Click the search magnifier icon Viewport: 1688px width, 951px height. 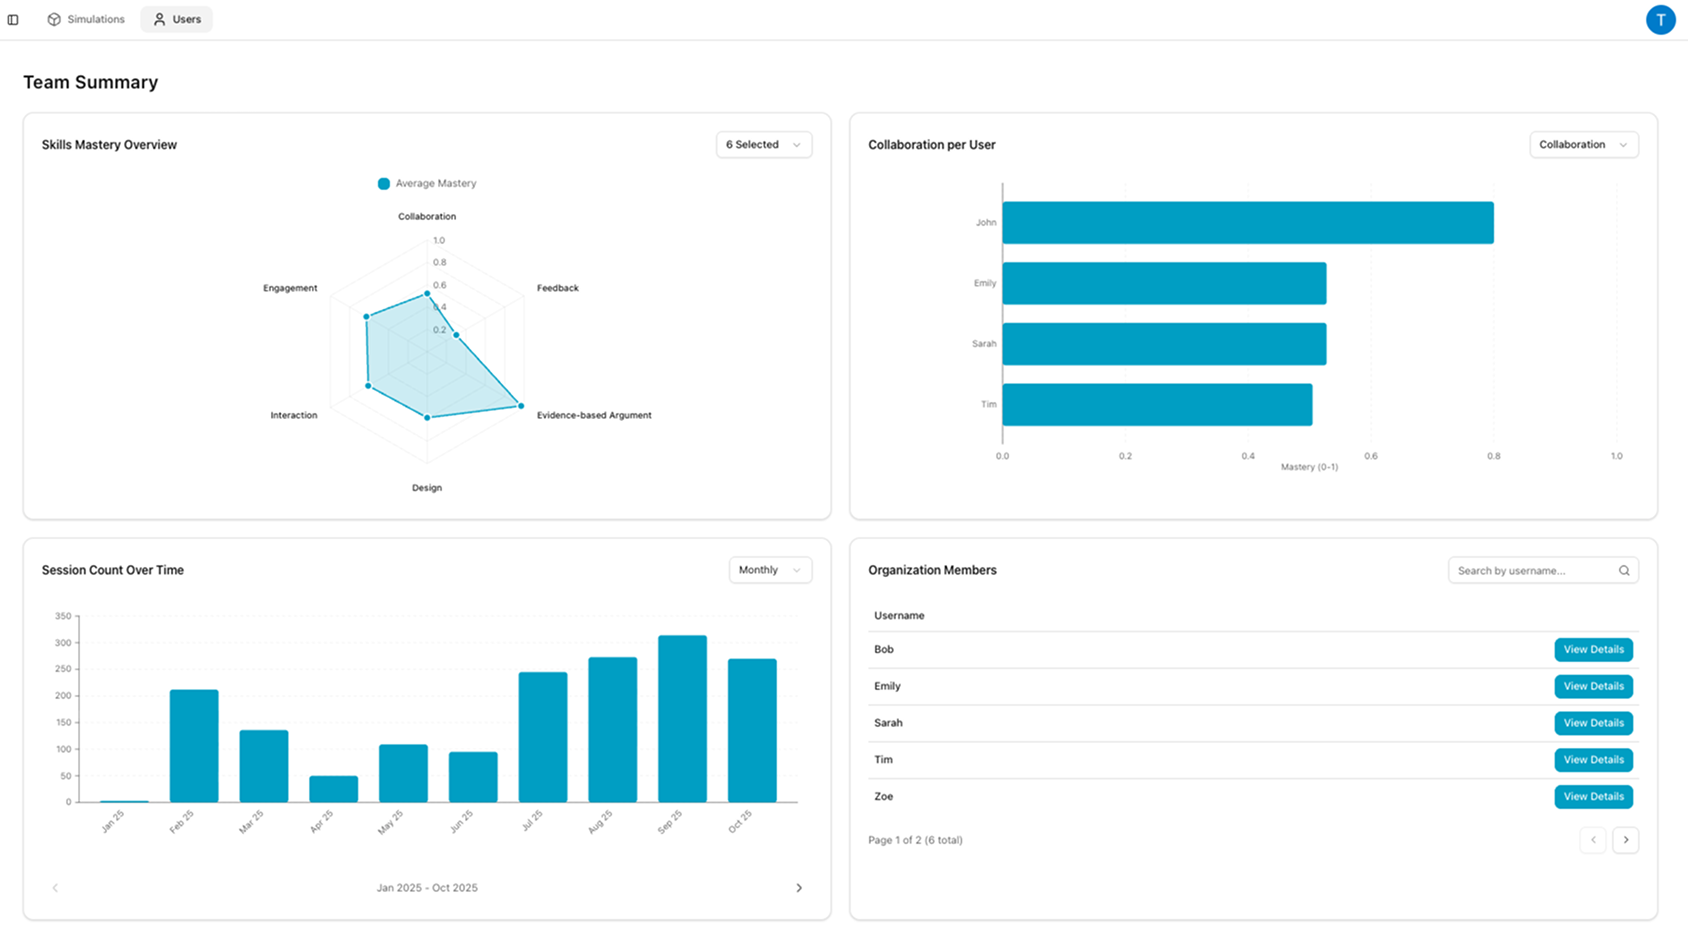tap(1624, 571)
